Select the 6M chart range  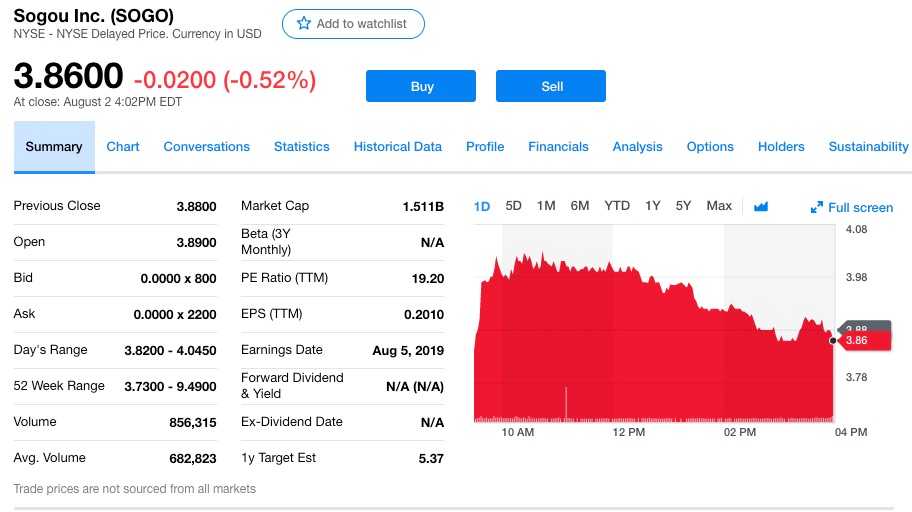[580, 206]
